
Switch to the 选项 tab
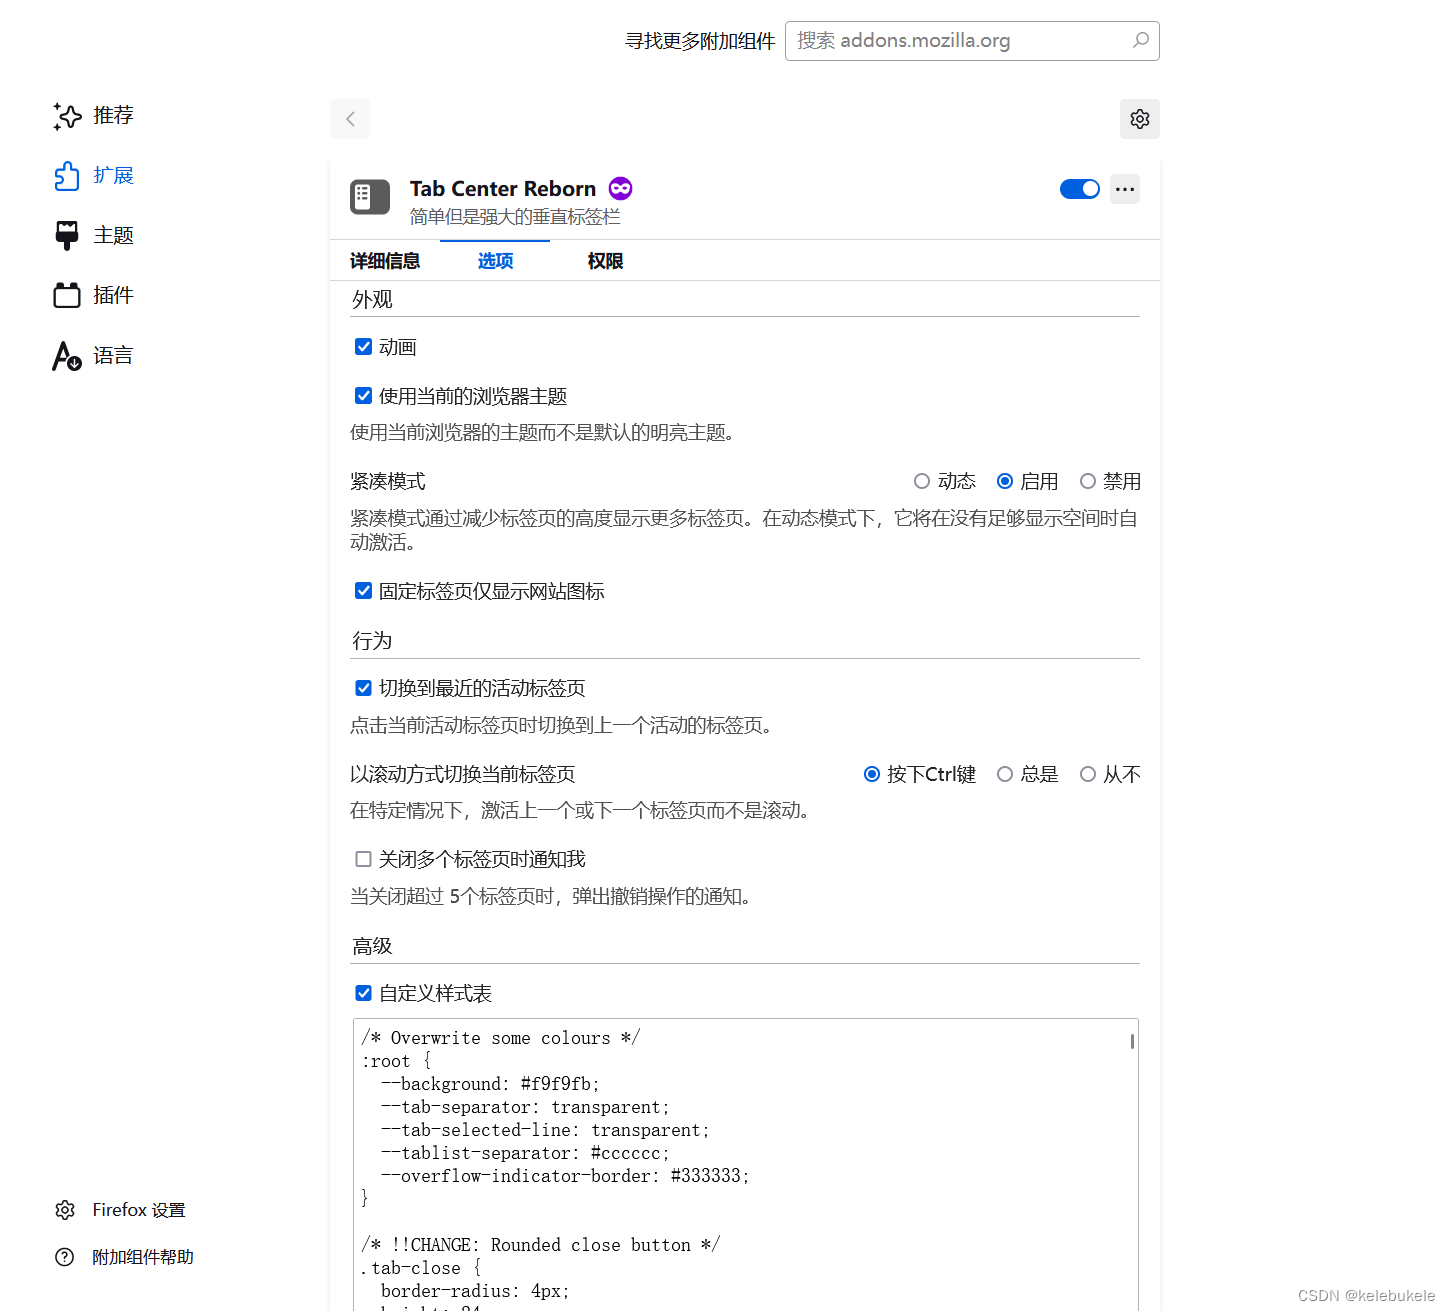click(495, 261)
